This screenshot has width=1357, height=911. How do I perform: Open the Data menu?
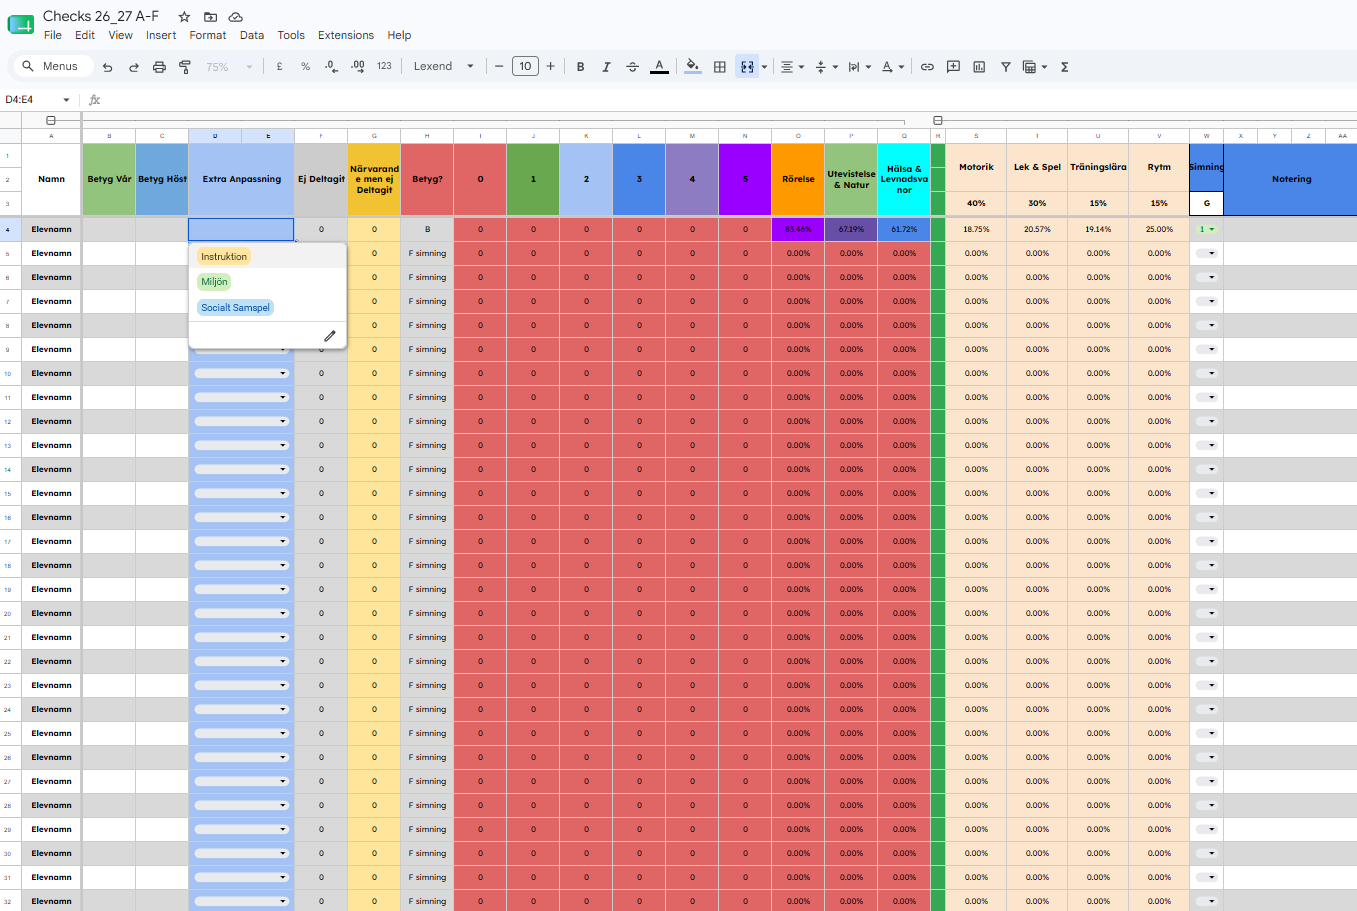(x=252, y=35)
